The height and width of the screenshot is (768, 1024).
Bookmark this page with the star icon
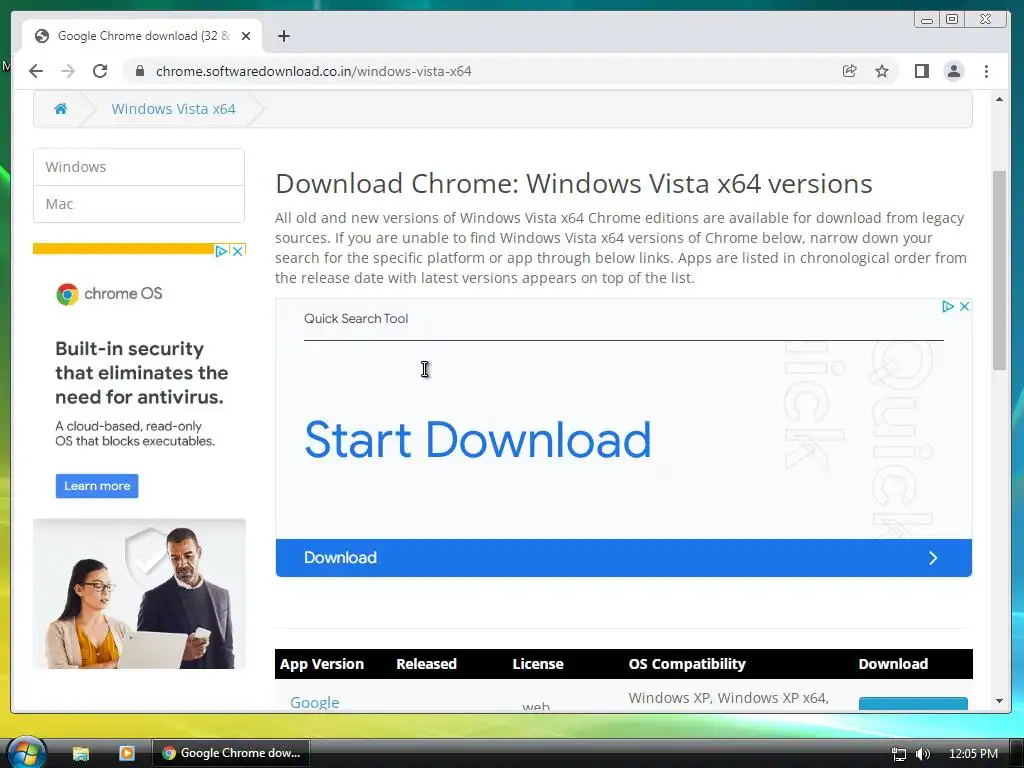(882, 71)
